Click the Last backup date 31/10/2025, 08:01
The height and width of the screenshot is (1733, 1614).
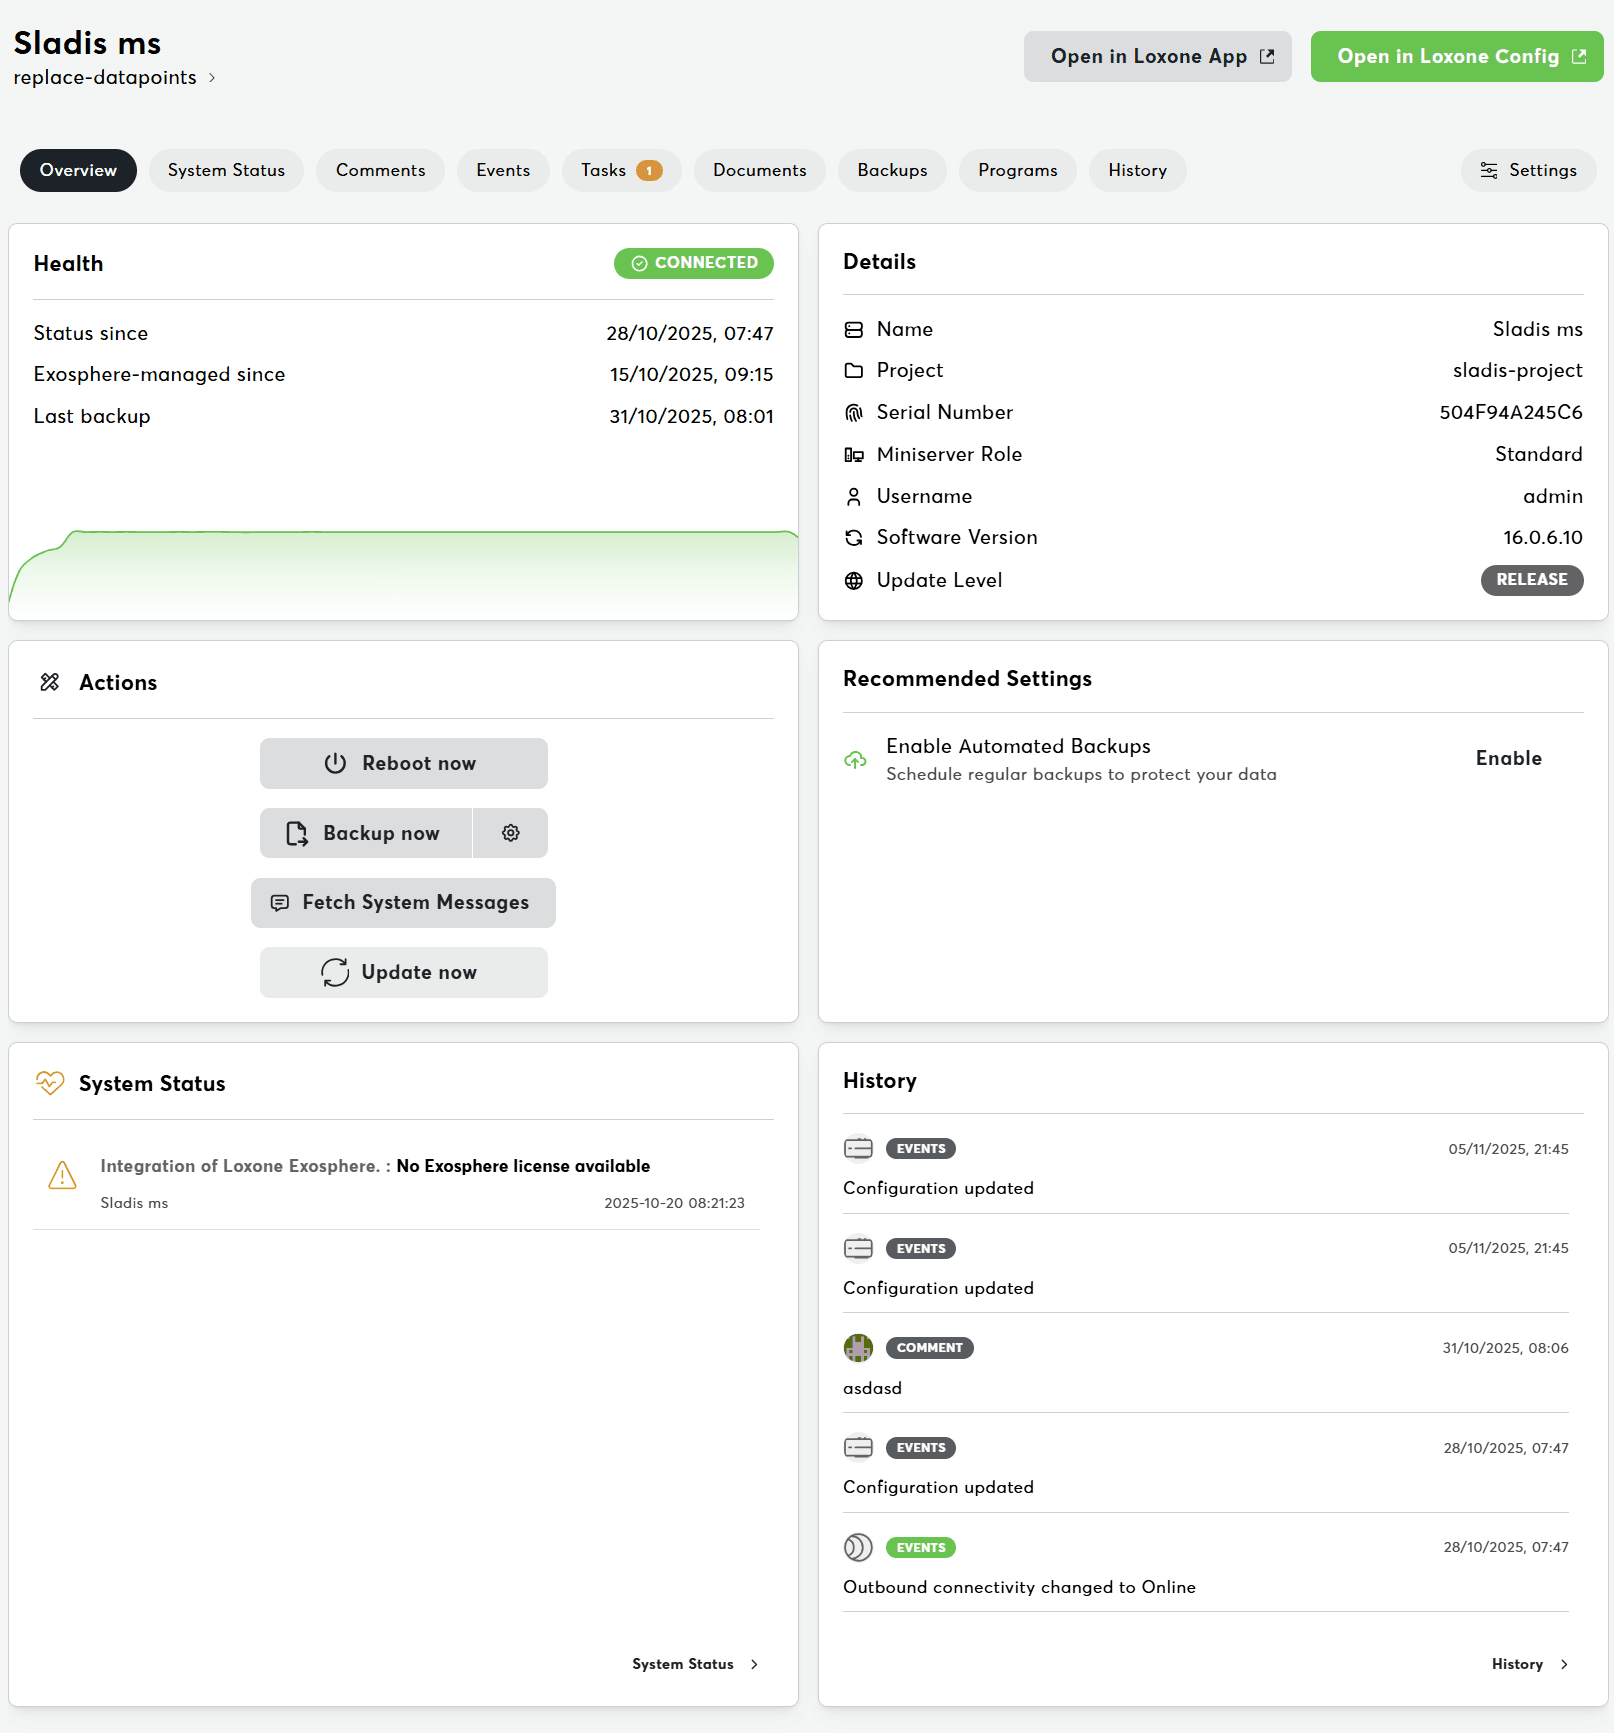[692, 417]
